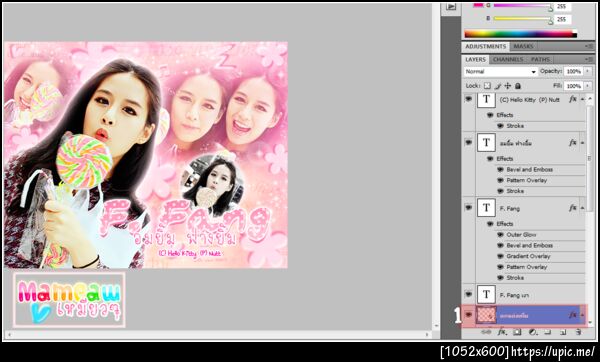Click fx icon on the Thai-named text layer

point(573,143)
